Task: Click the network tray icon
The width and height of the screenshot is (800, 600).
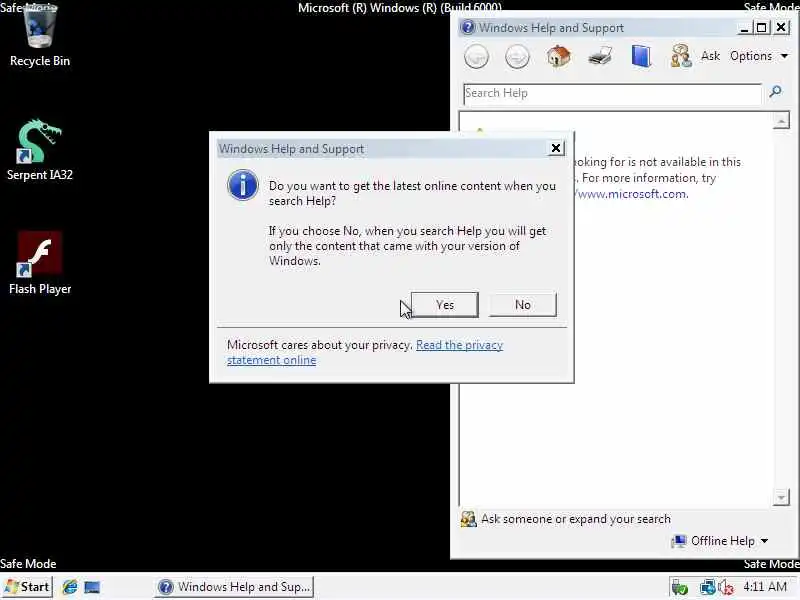Action: point(707,588)
